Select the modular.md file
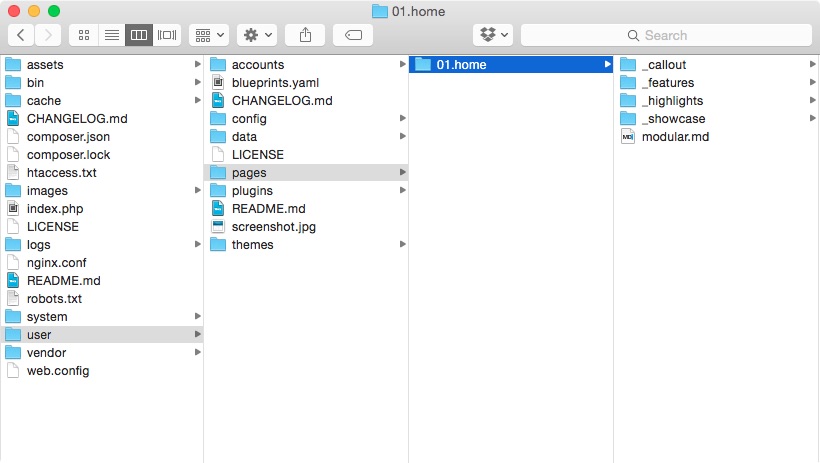820x463 pixels. [x=674, y=137]
